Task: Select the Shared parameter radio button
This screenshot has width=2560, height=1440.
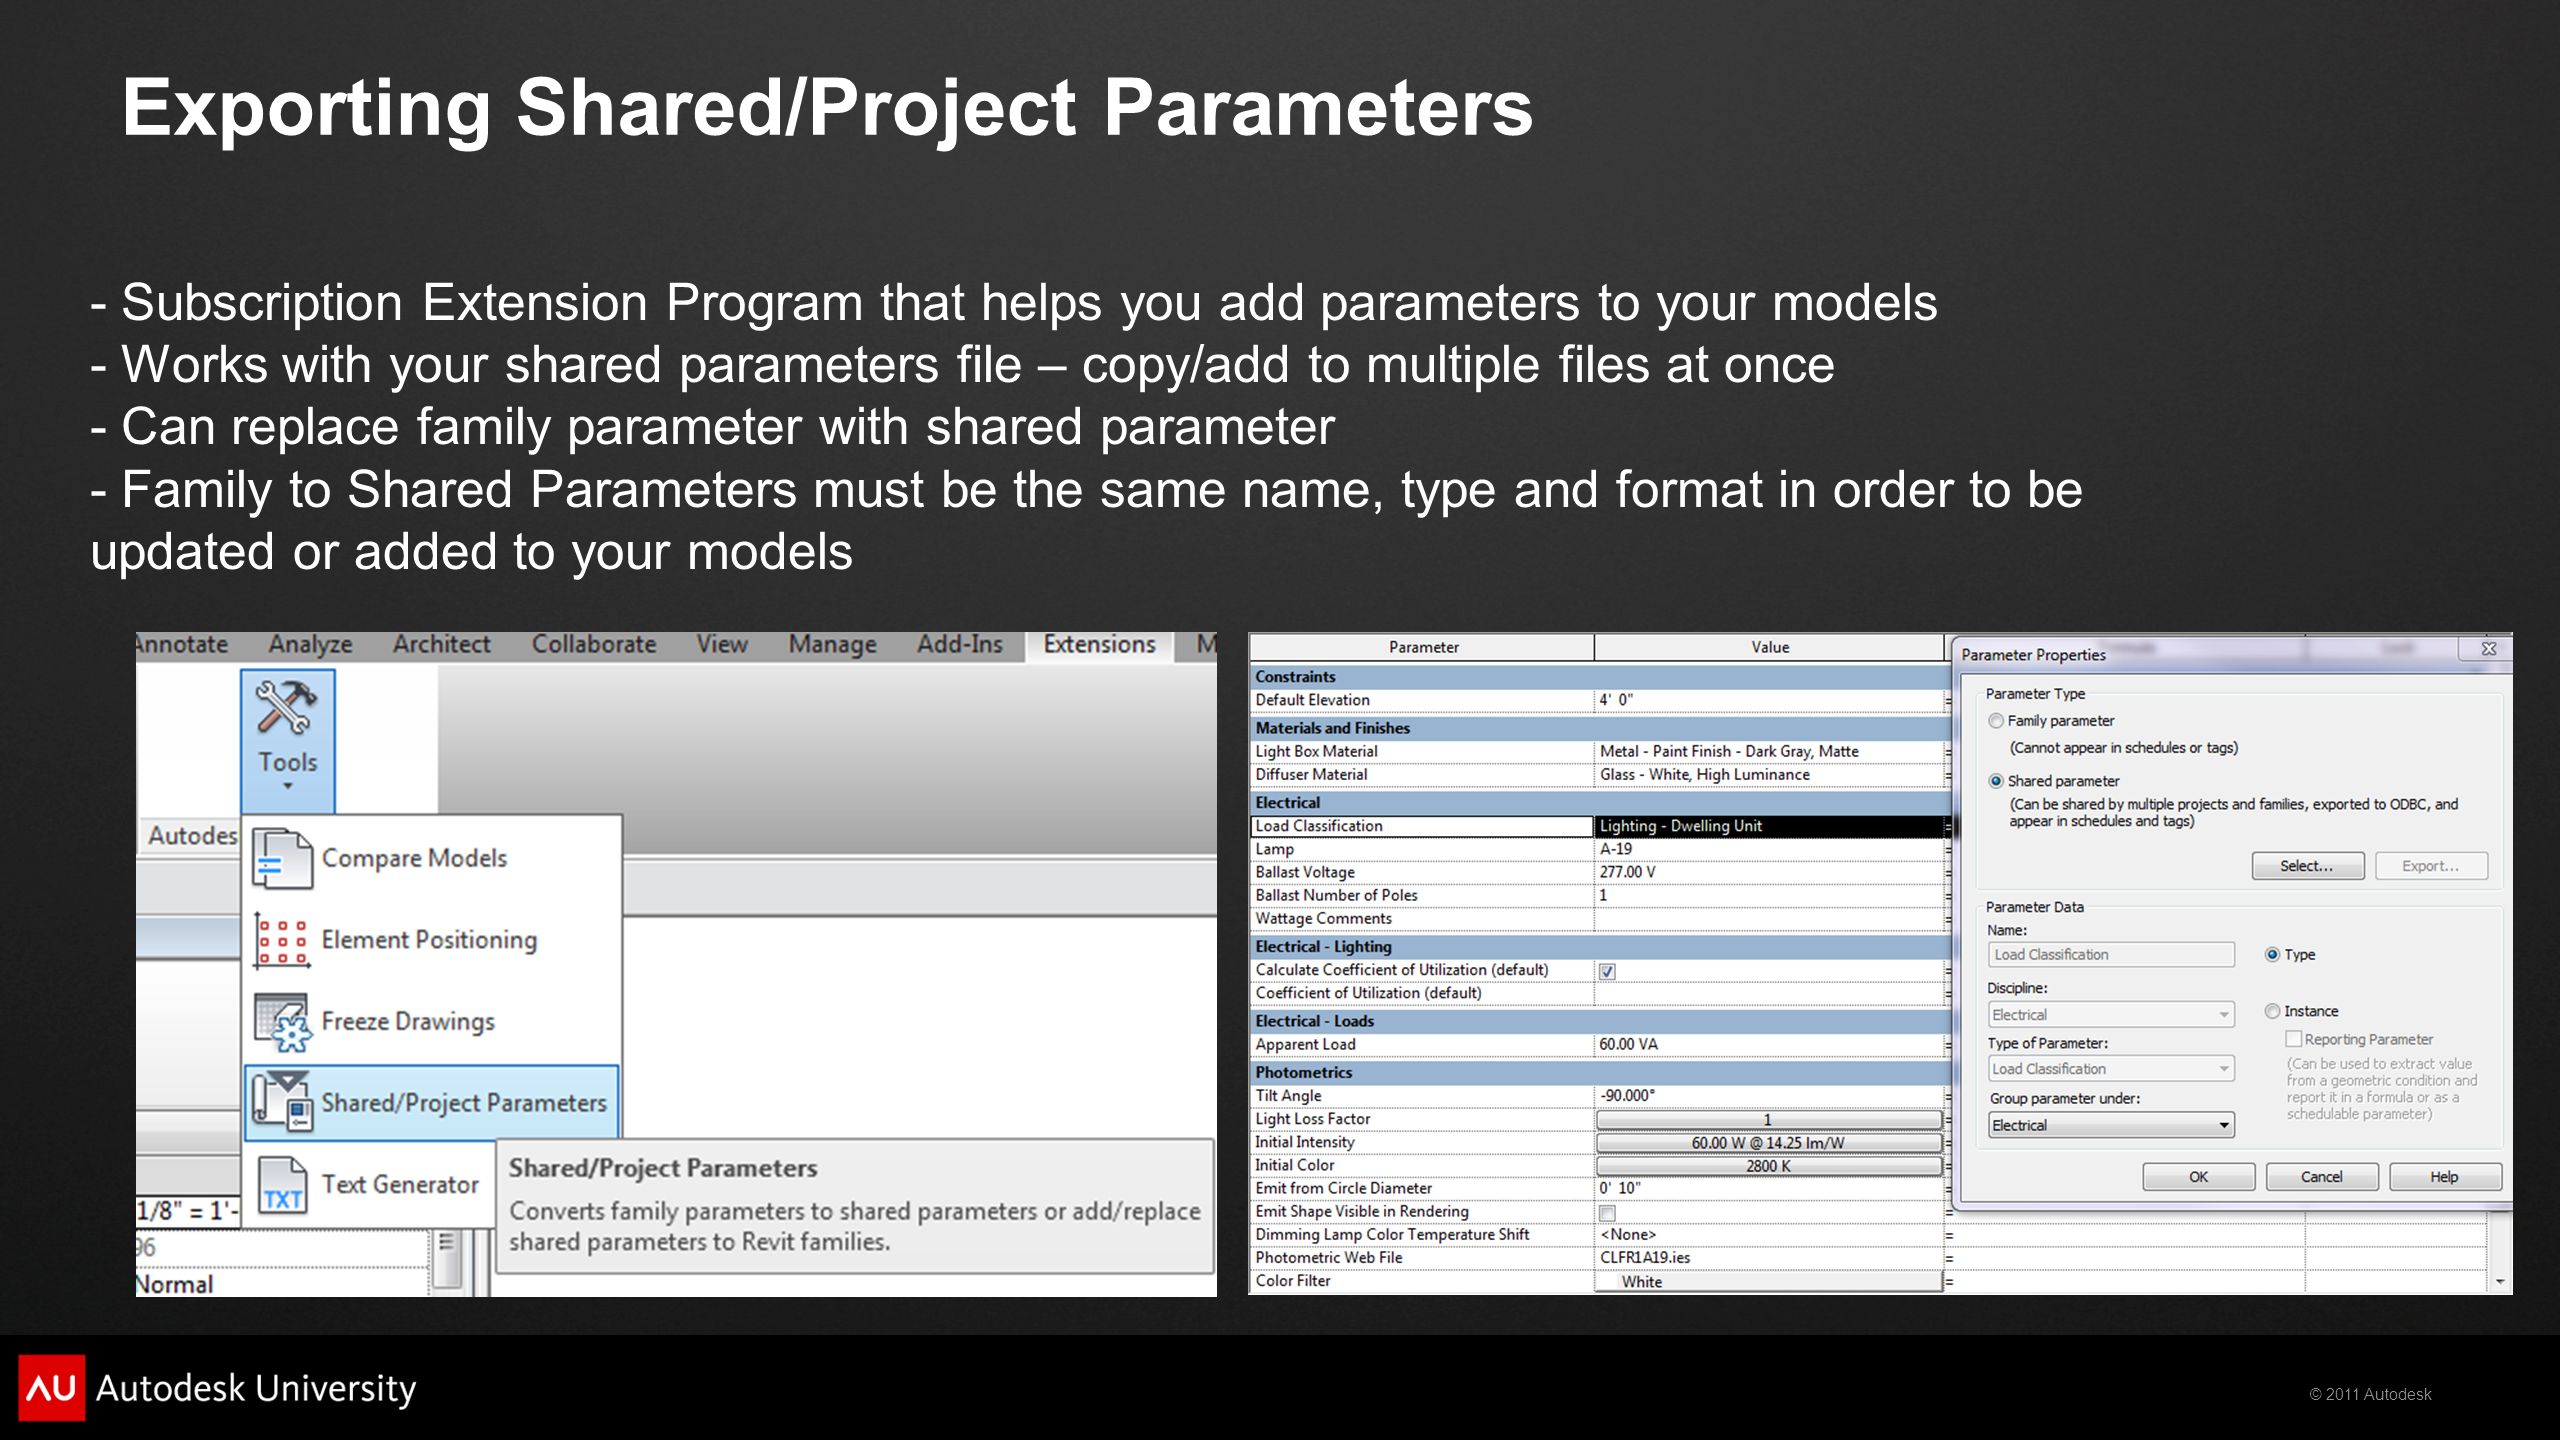Action: 1996,781
